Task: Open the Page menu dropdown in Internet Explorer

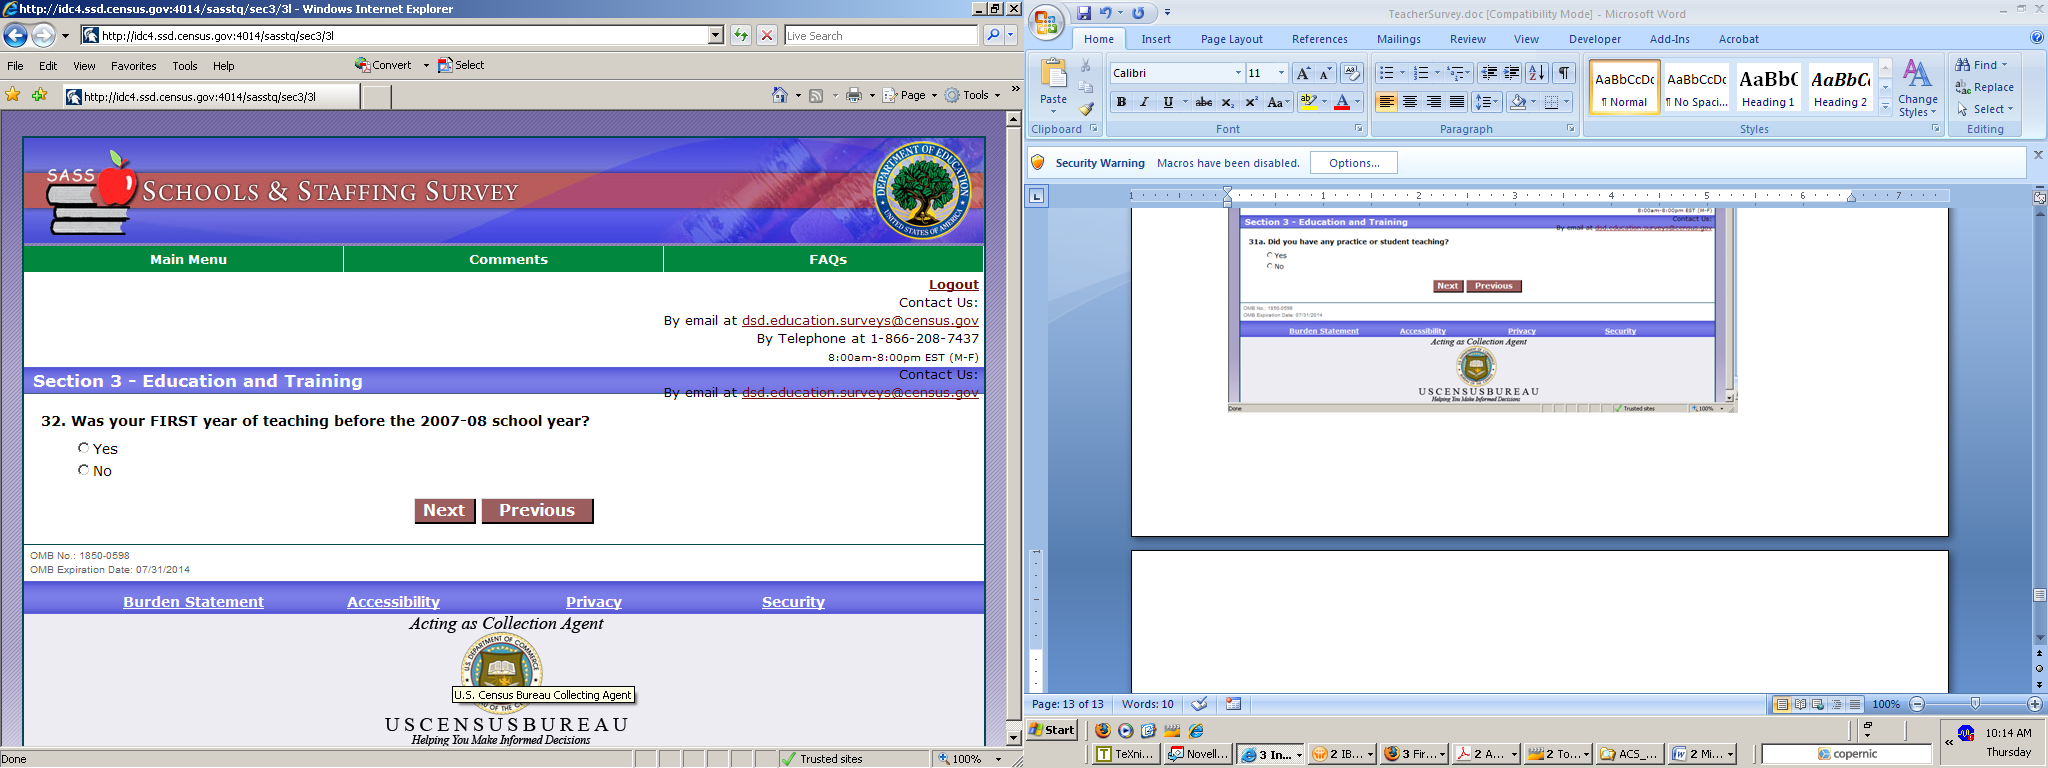Action: [910, 95]
